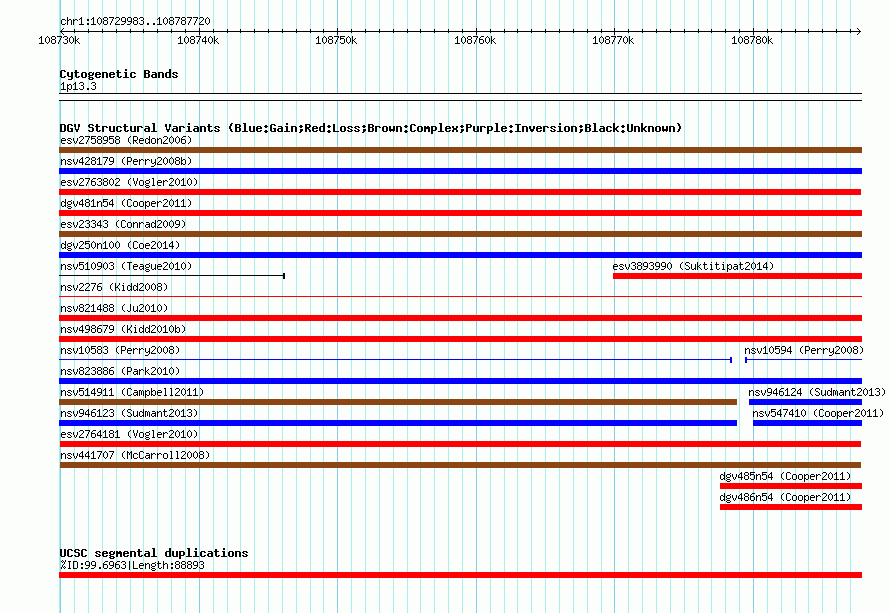890x613 pixels.
Task: Click the 108780k ruler mark
Action: click(752, 40)
